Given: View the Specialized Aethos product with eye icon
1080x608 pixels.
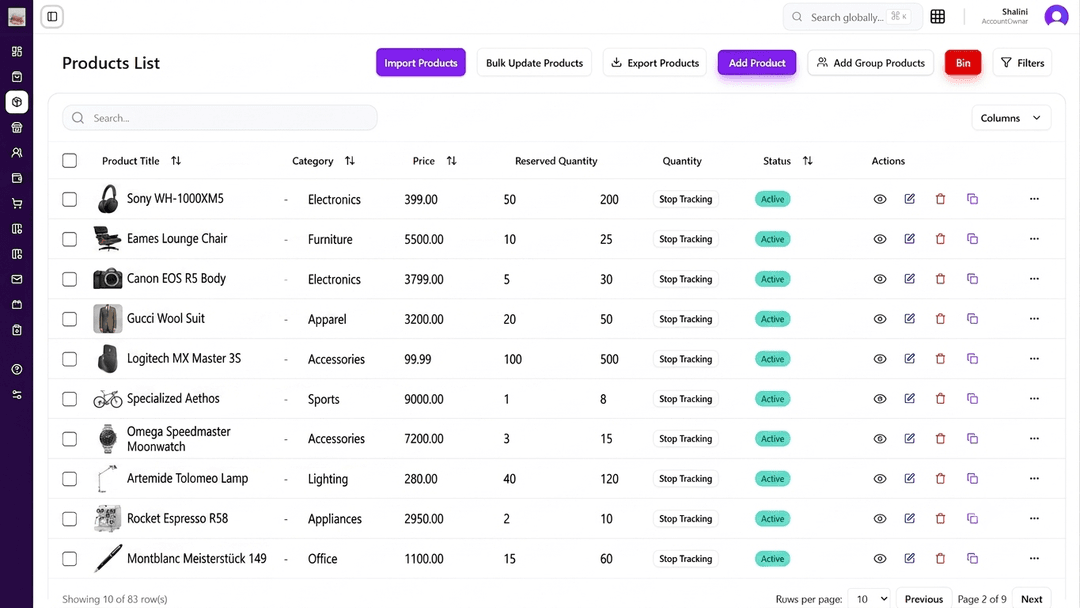Looking at the screenshot, I should pyautogui.click(x=880, y=399).
